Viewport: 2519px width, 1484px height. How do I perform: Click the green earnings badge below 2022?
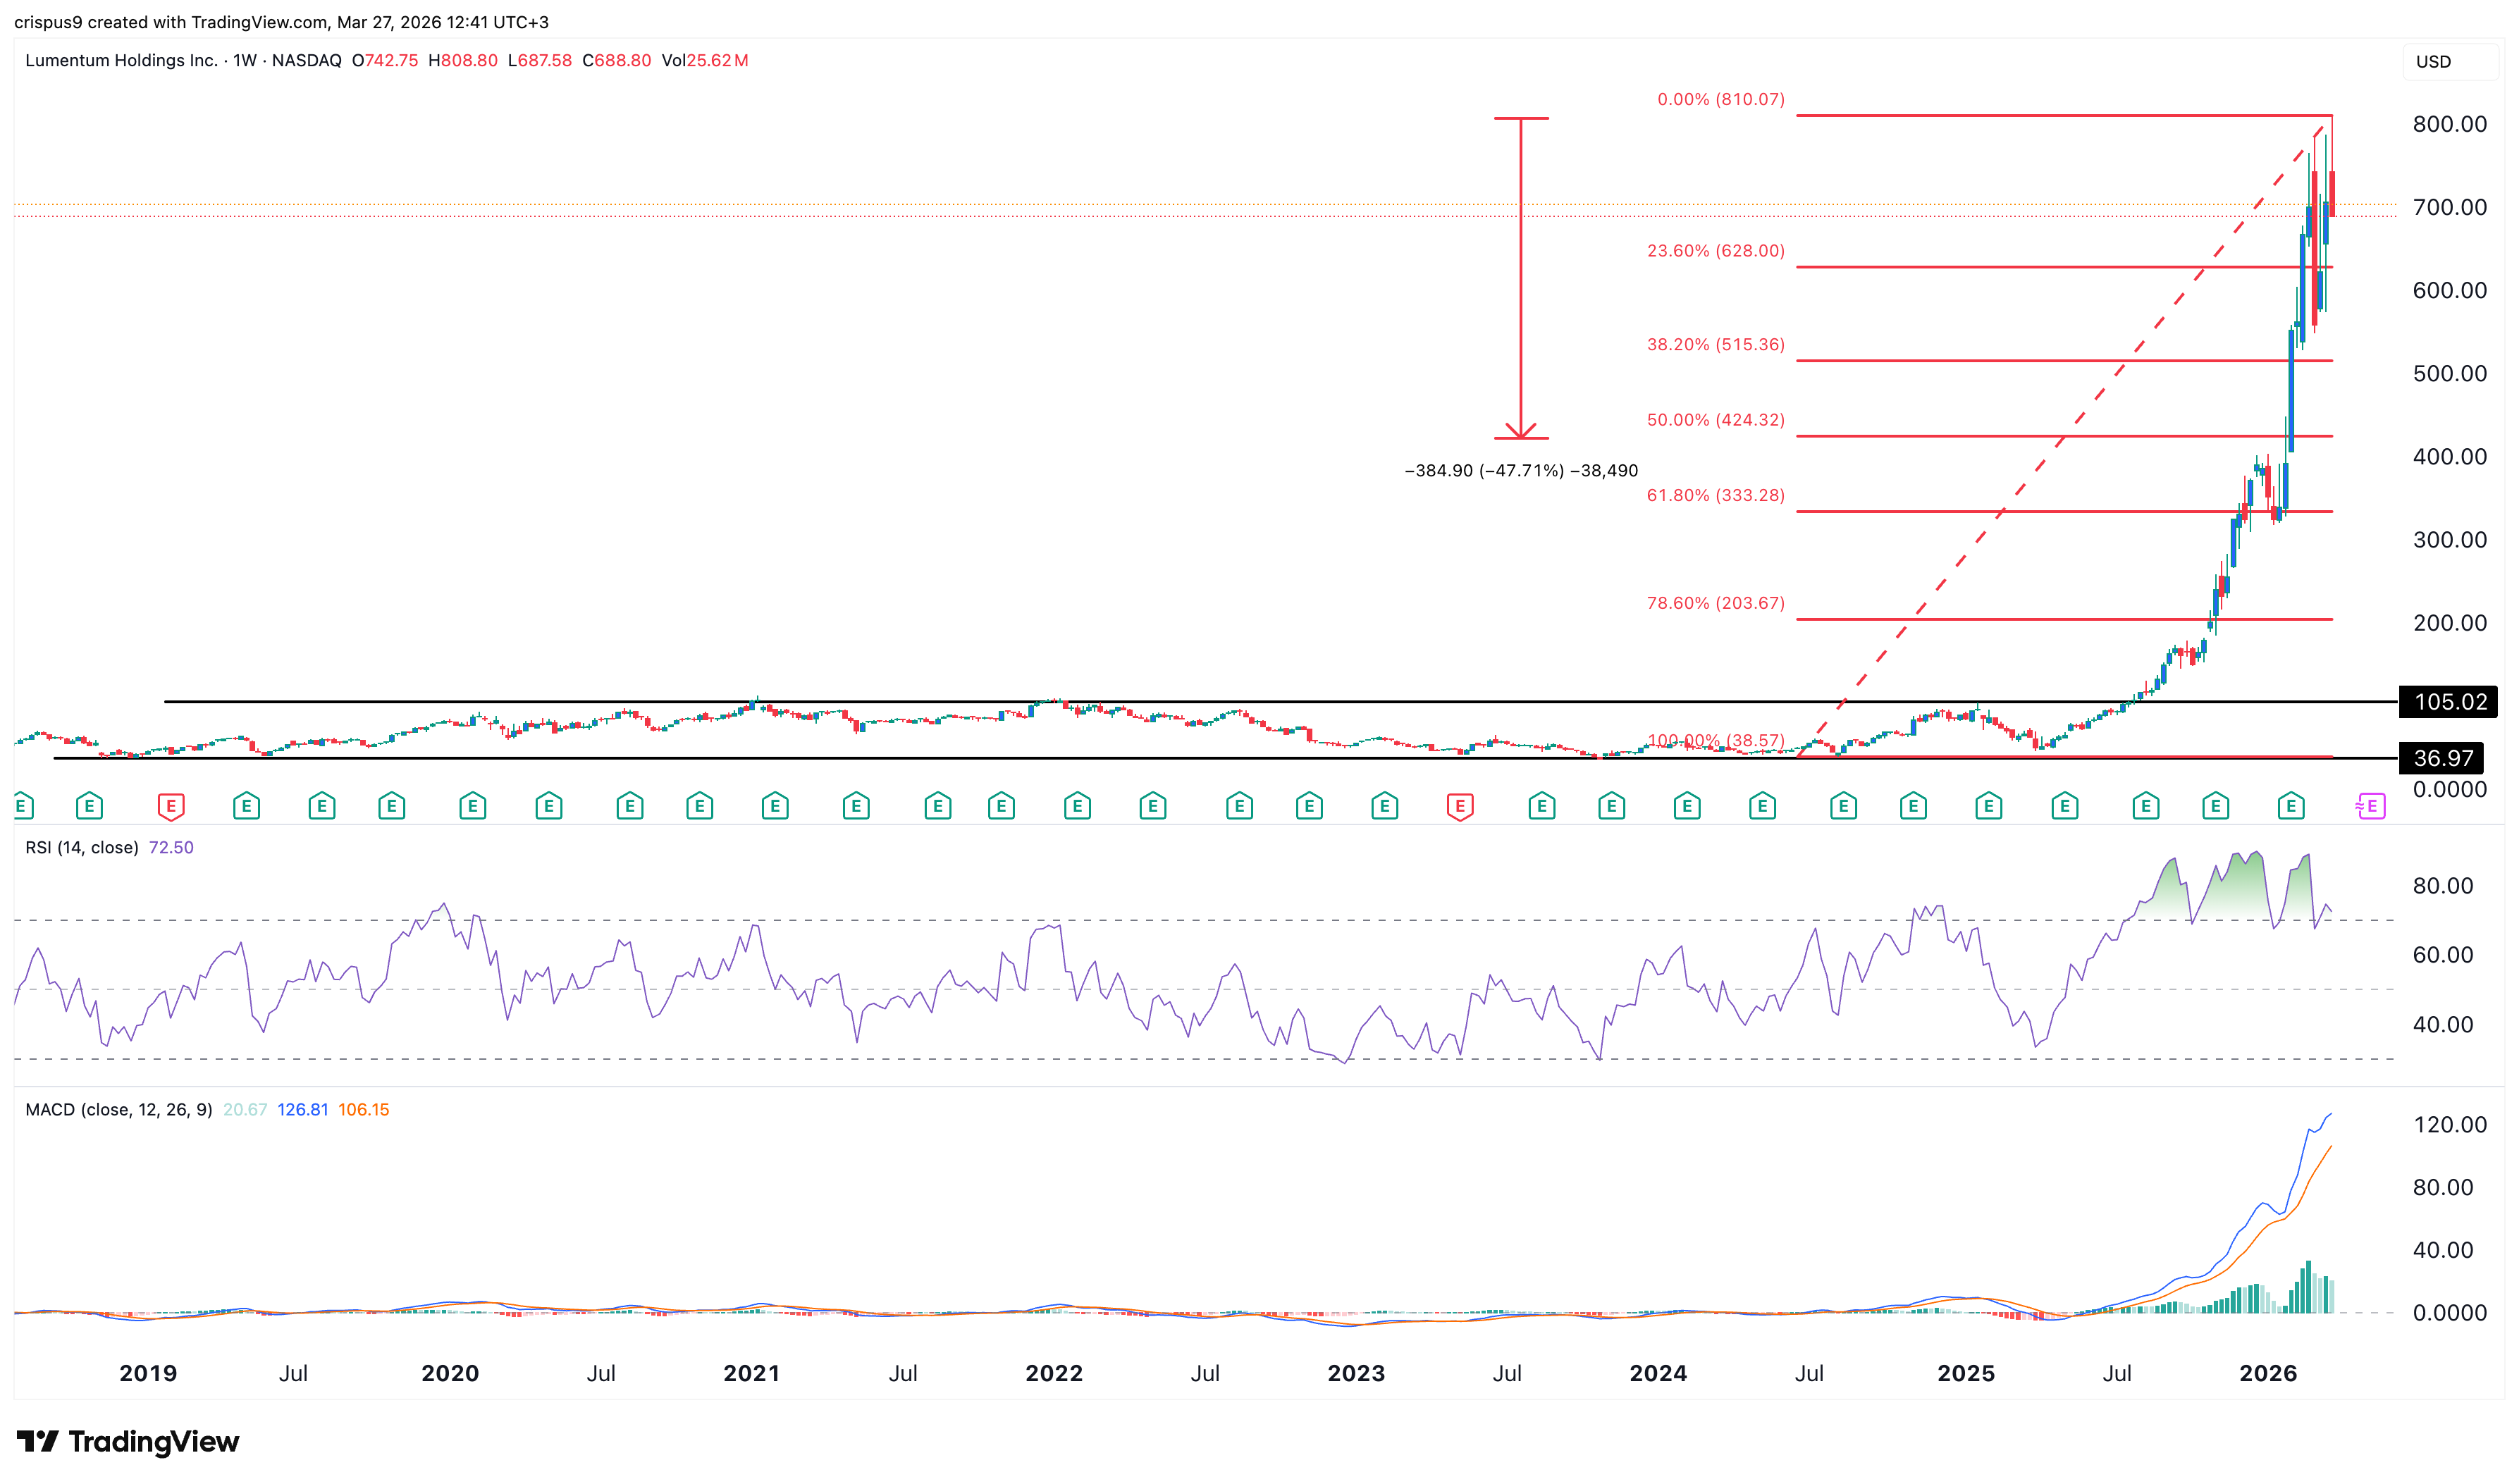(x=1077, y=806)
